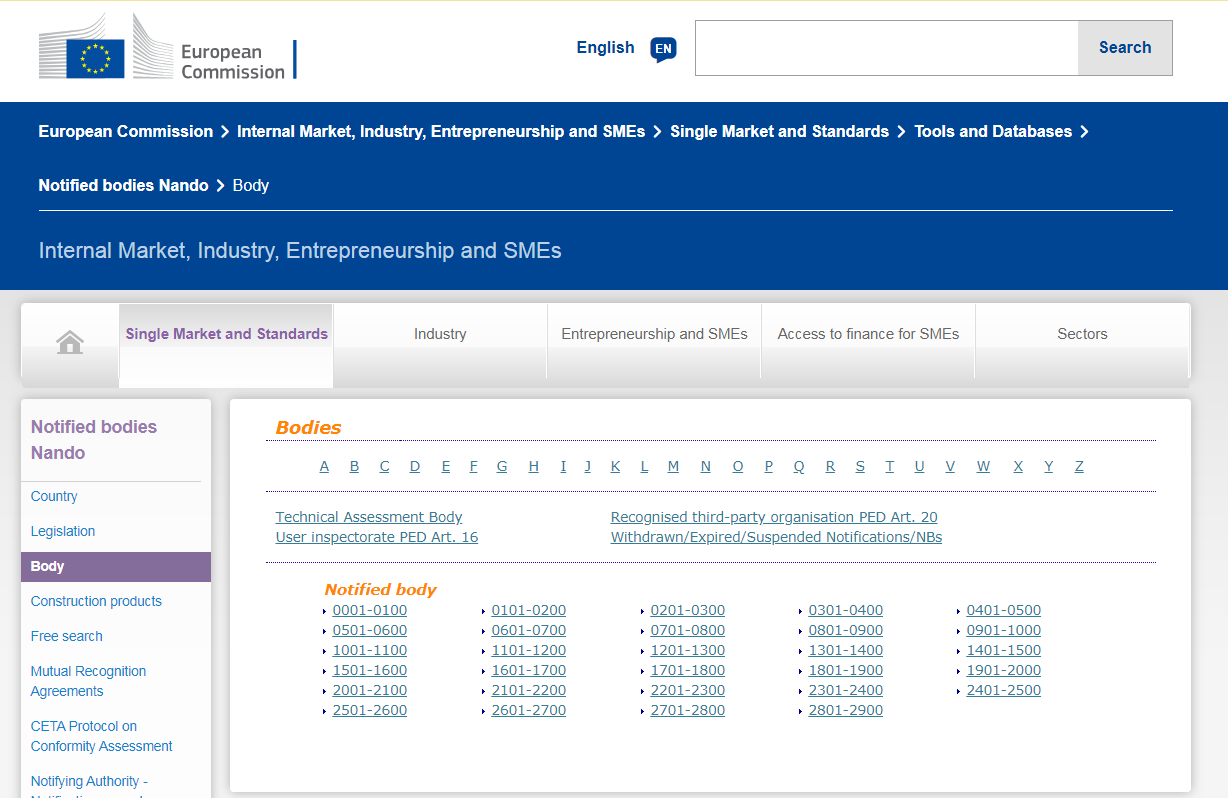The image size is (1228, 798).
Task: Open notified body range 0301-0400
Action: point(846,610)
